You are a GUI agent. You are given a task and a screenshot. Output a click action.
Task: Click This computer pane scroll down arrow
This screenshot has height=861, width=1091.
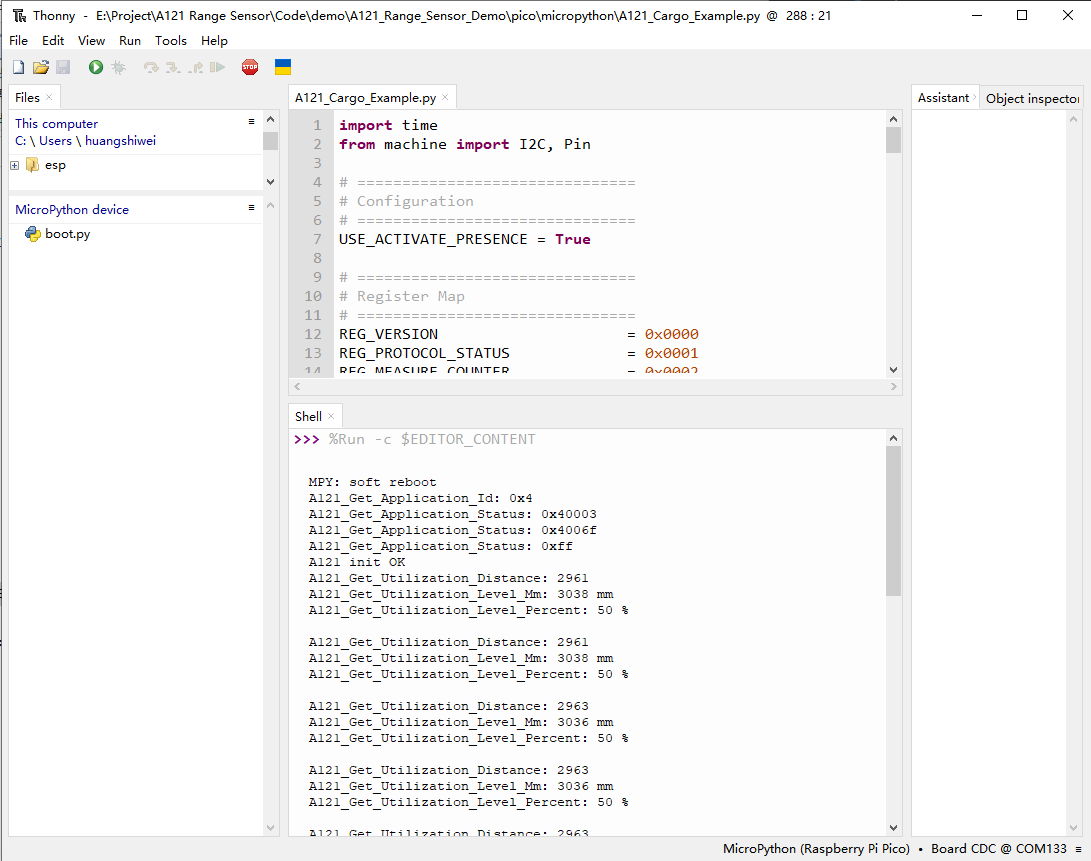click(x=271, y=182)
